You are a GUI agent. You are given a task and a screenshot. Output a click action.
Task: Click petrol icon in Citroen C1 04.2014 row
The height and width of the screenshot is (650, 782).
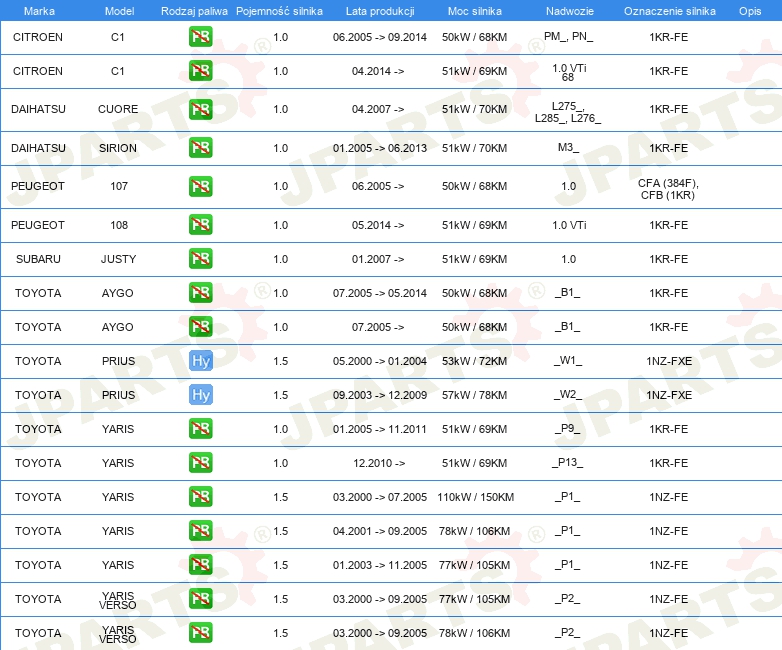click(200, 71)
